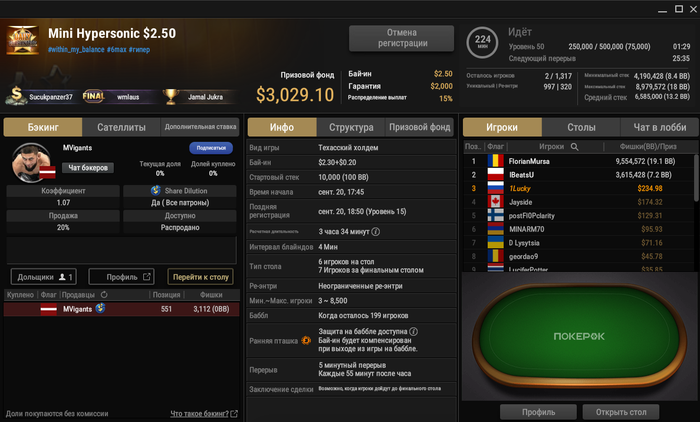Click the search icon in players list
Viewport: 700px width, 422px height.
(x=575, y=146)
